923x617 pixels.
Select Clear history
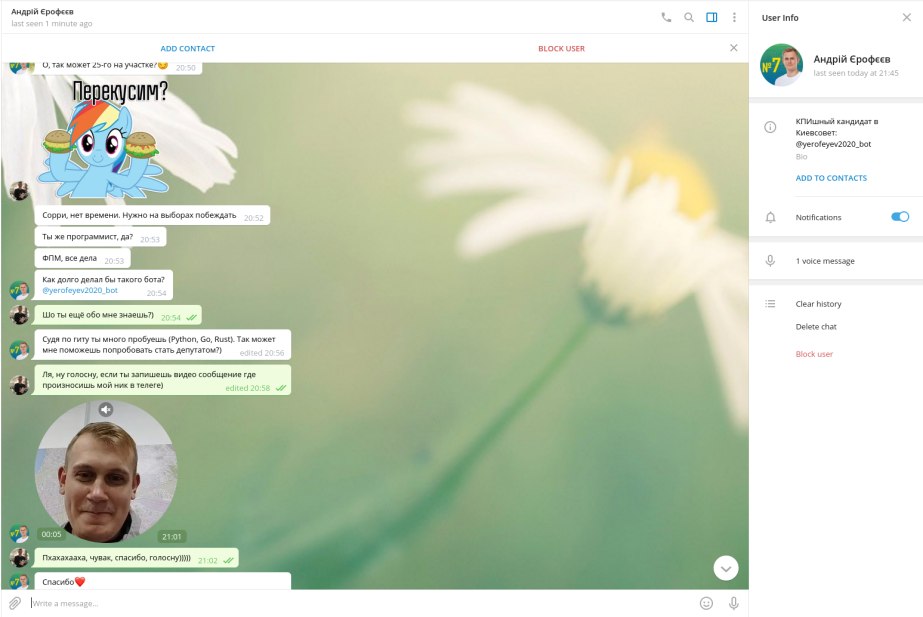pos(818,304)
